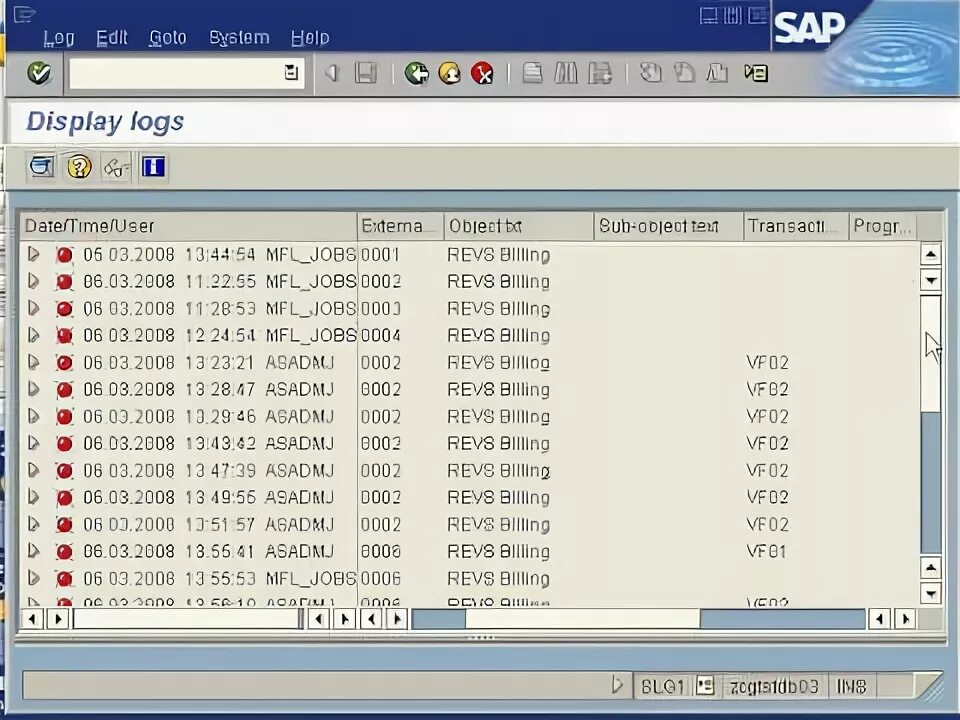Click the vertical scrollbar thumb
960x720 pixels.
point(931,353)
